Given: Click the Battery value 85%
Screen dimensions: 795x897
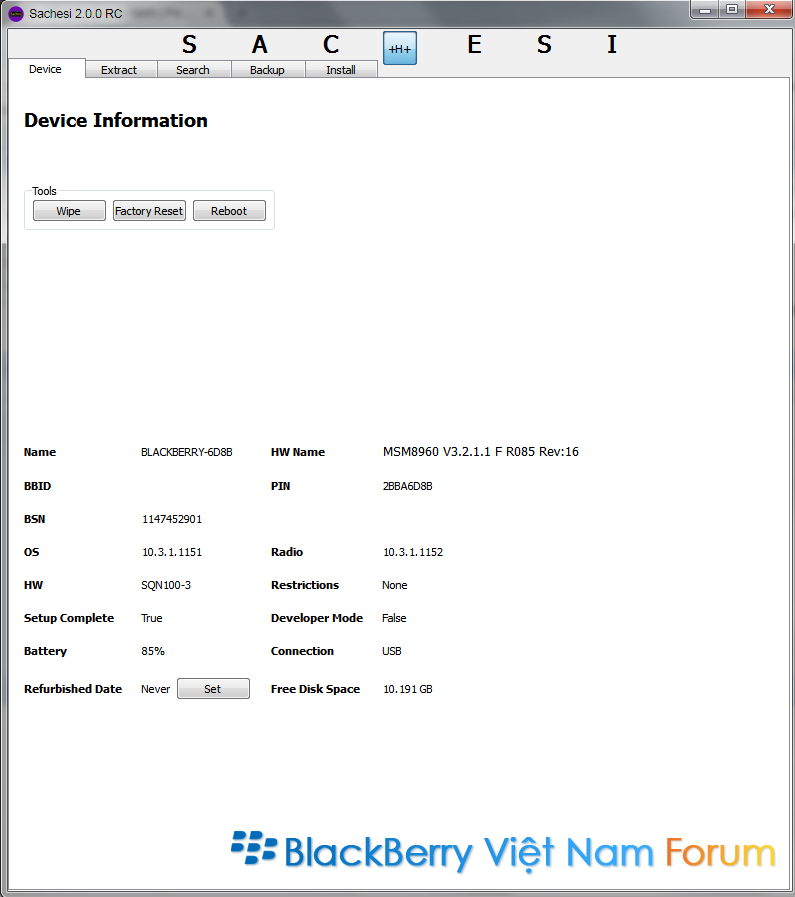Looking at the screenshot, I should click(x=153, y=651).
